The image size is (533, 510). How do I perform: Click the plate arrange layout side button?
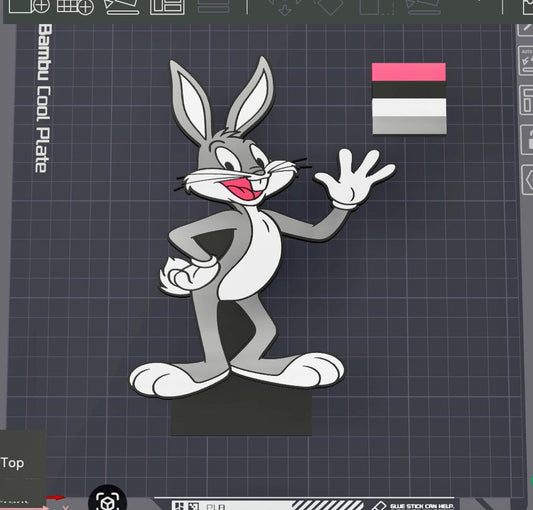tap(526, 100)
